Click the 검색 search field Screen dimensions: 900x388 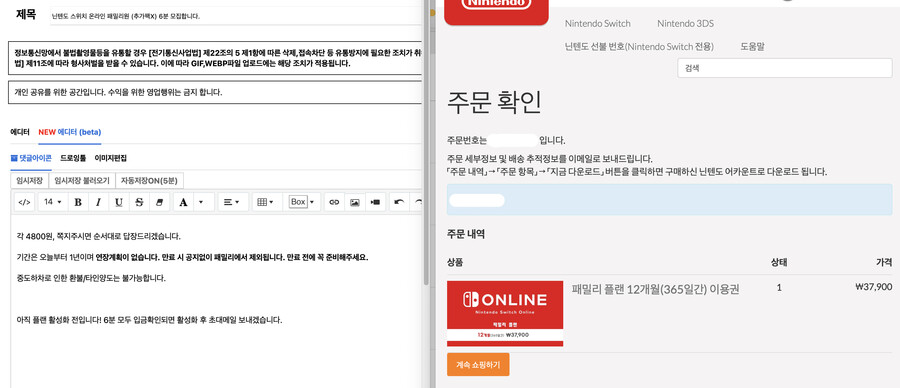coord(785,68)
